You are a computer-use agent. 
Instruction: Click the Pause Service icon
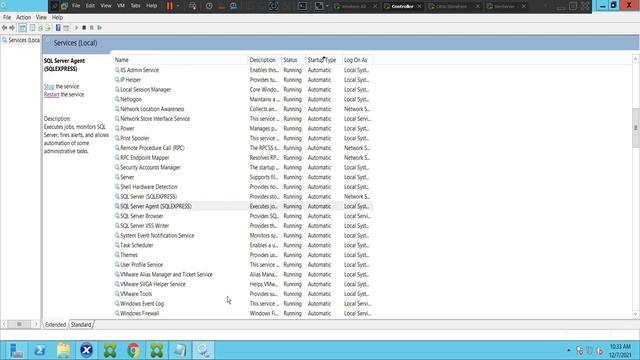point(92,28)
